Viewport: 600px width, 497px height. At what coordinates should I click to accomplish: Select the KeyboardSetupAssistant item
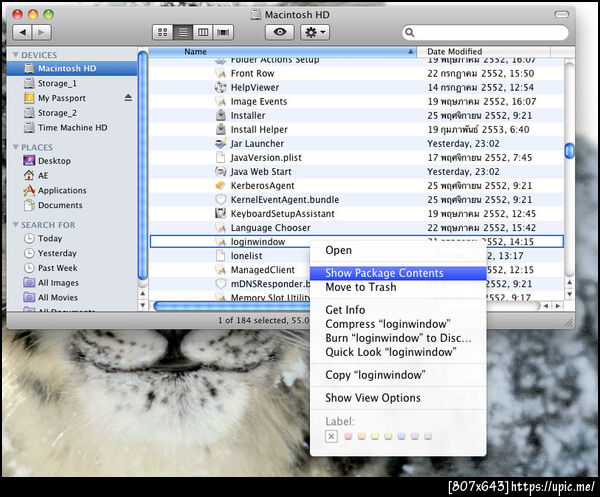point(356,213)
